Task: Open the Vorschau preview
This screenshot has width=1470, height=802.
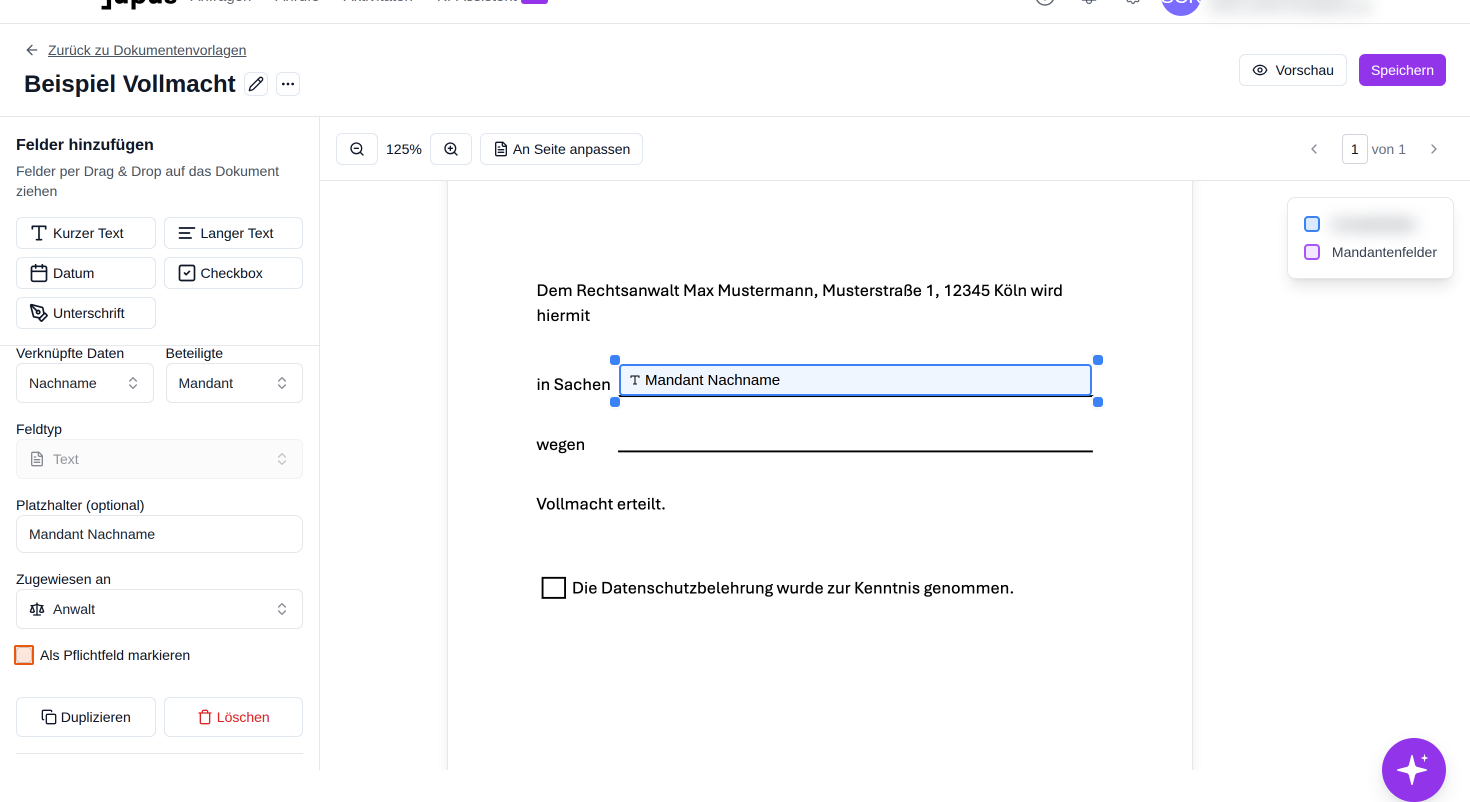Action: click(x=1293, y=70)
